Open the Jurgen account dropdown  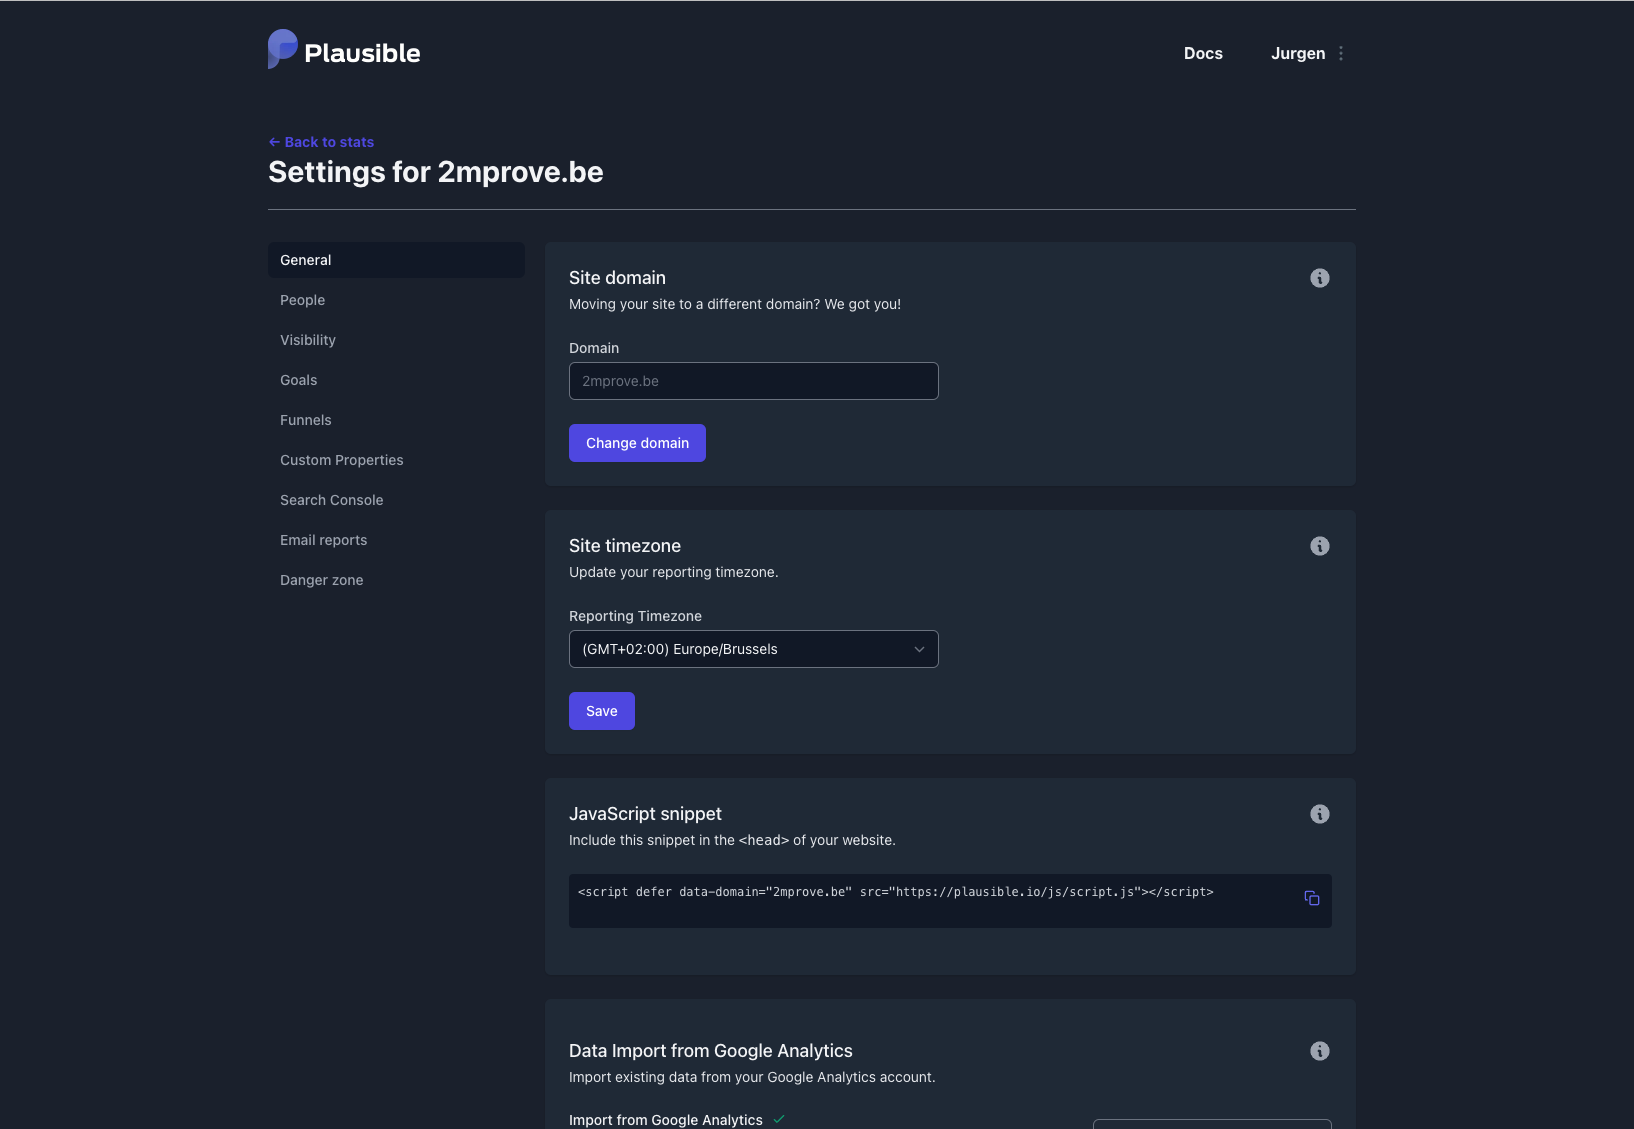pos(1297,54)
